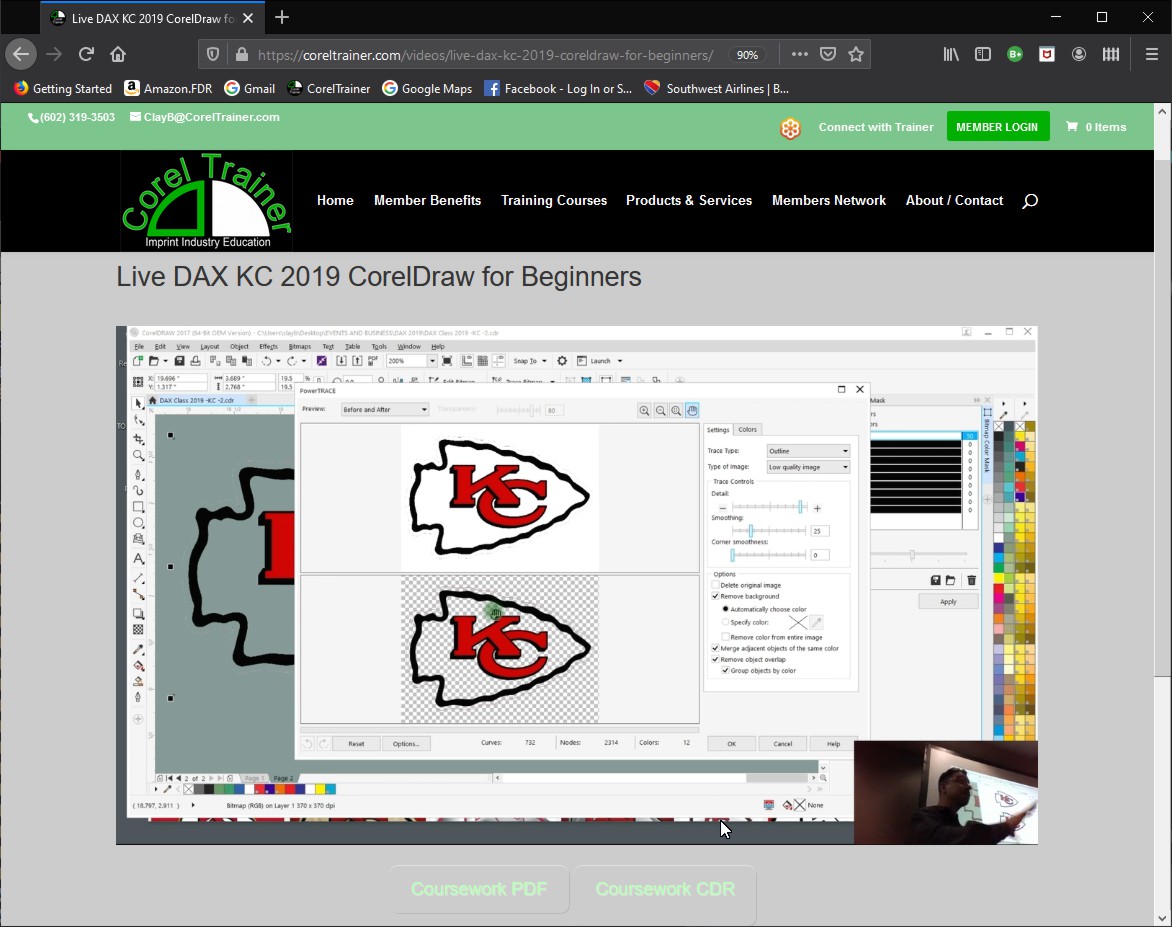Reload the current browser page

[87, 54]
